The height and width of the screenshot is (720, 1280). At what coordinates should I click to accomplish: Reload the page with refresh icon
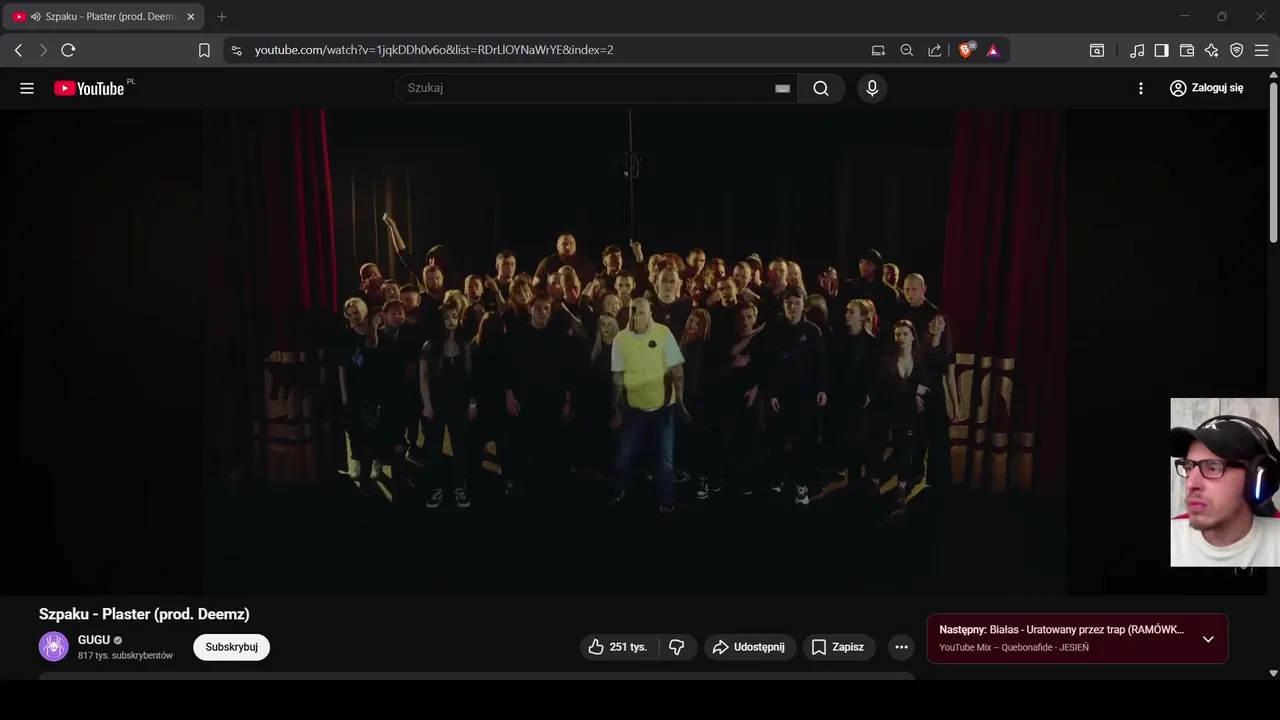68,50
